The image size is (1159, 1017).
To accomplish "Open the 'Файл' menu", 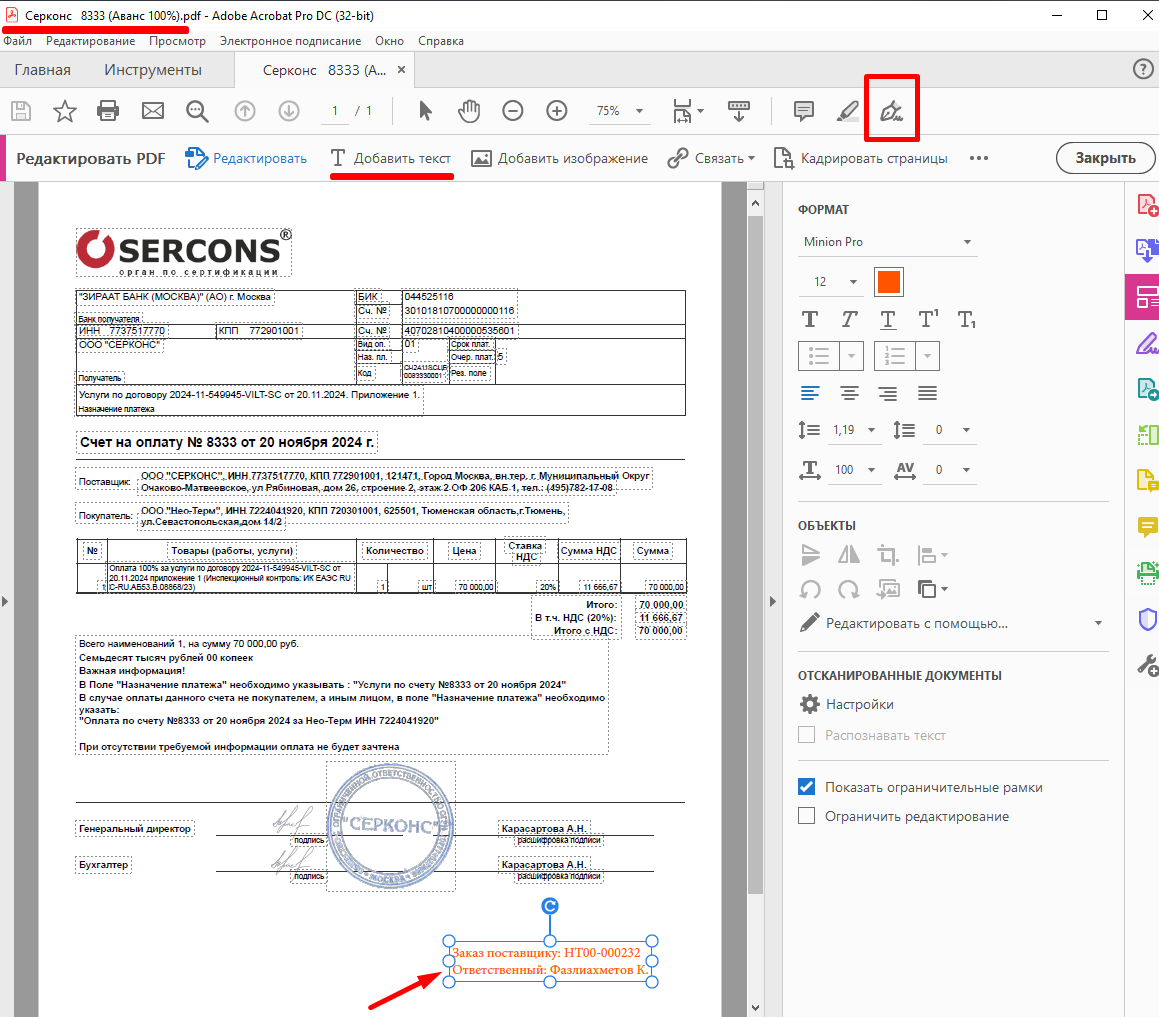I will (x=18, y=41).
